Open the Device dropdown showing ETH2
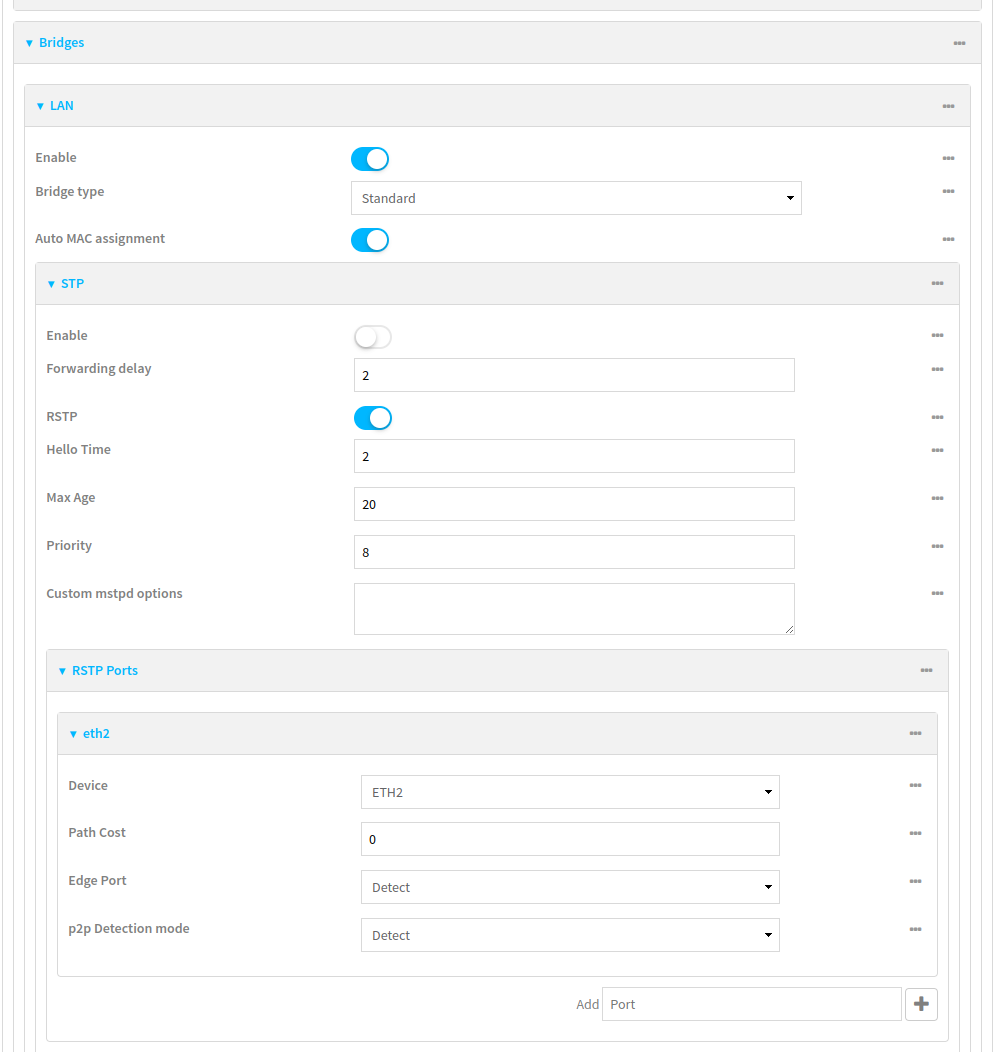 tap(569, 792)
